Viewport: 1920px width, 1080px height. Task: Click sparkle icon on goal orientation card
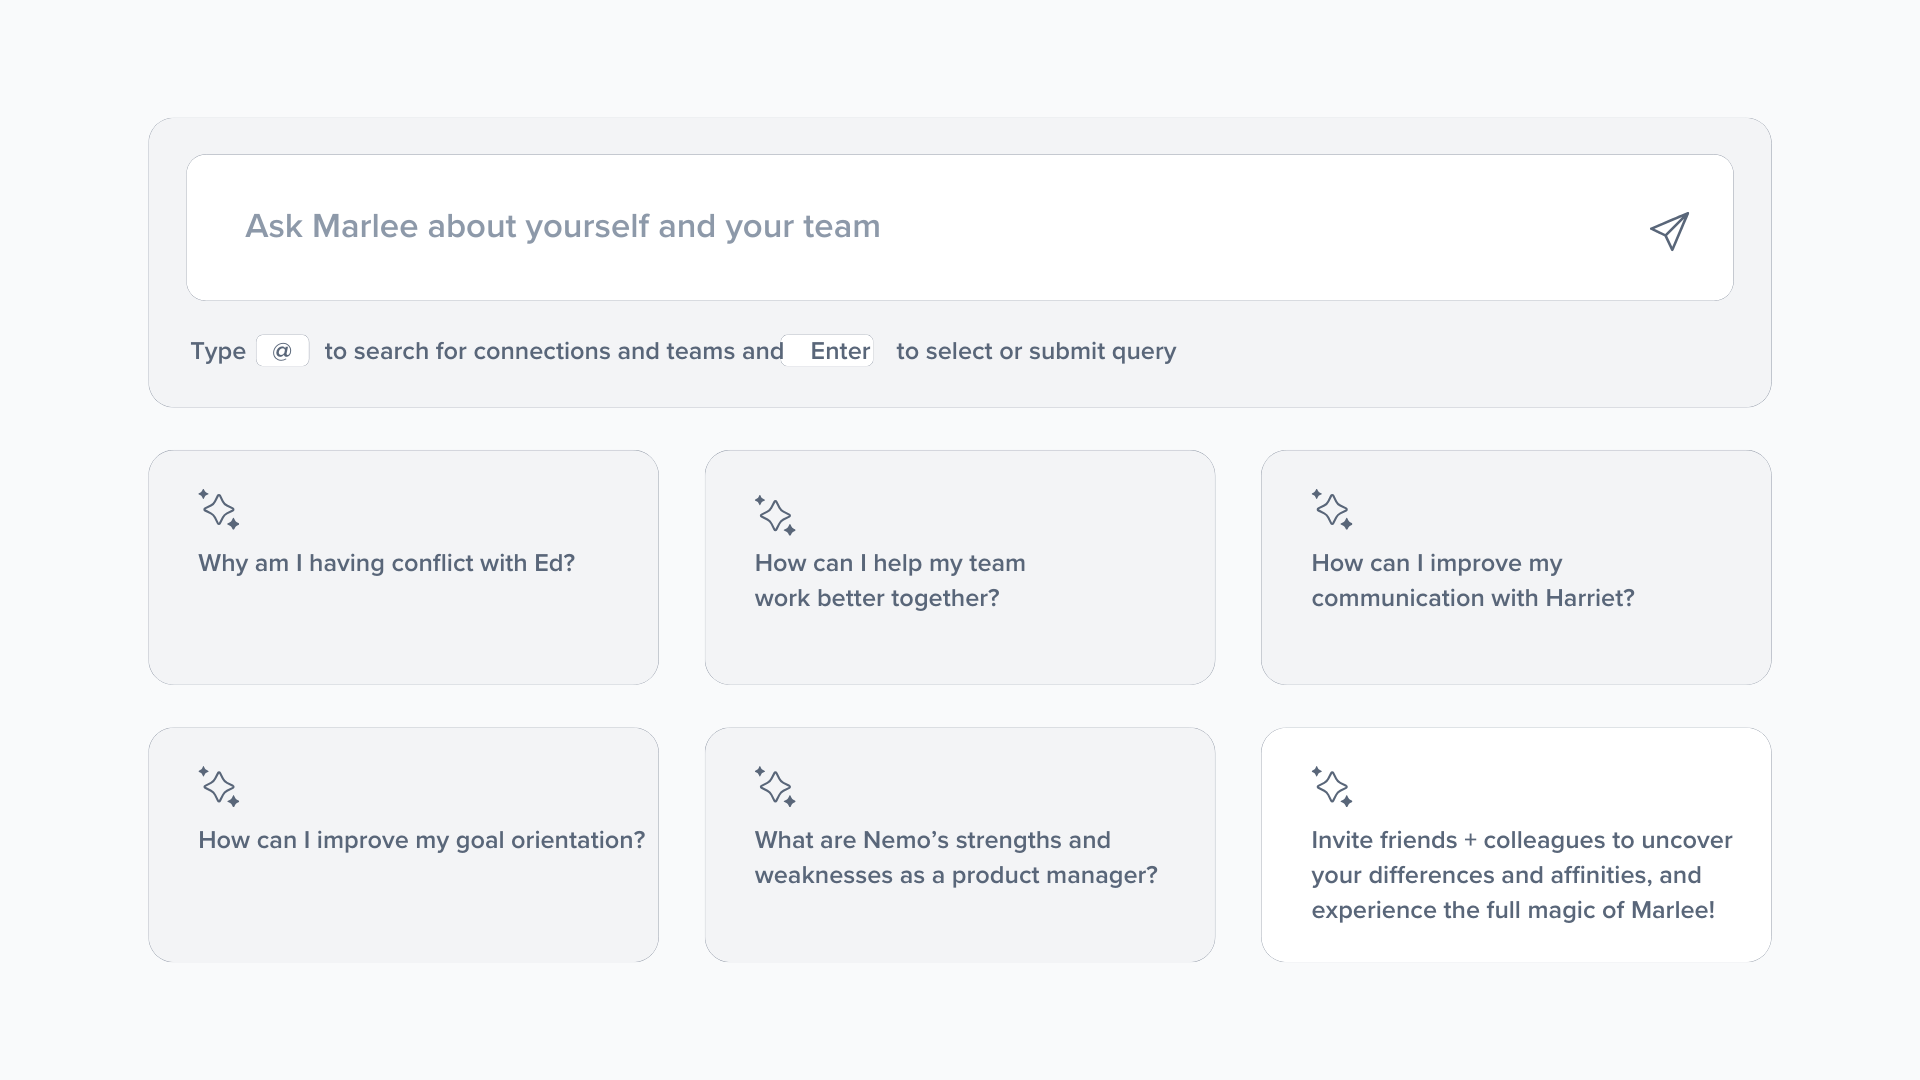coord(219,786)
